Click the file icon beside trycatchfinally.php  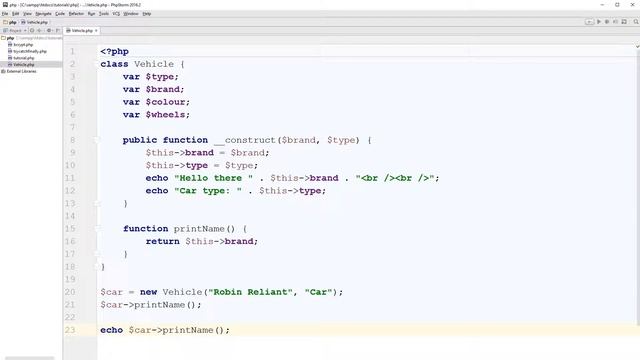click(x=10, y=51)
